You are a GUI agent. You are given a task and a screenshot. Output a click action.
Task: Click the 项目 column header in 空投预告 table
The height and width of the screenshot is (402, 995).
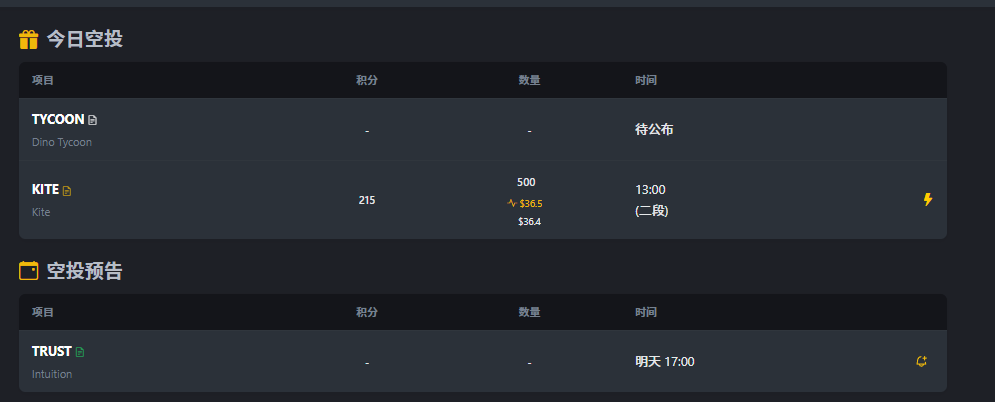[43, 312]
